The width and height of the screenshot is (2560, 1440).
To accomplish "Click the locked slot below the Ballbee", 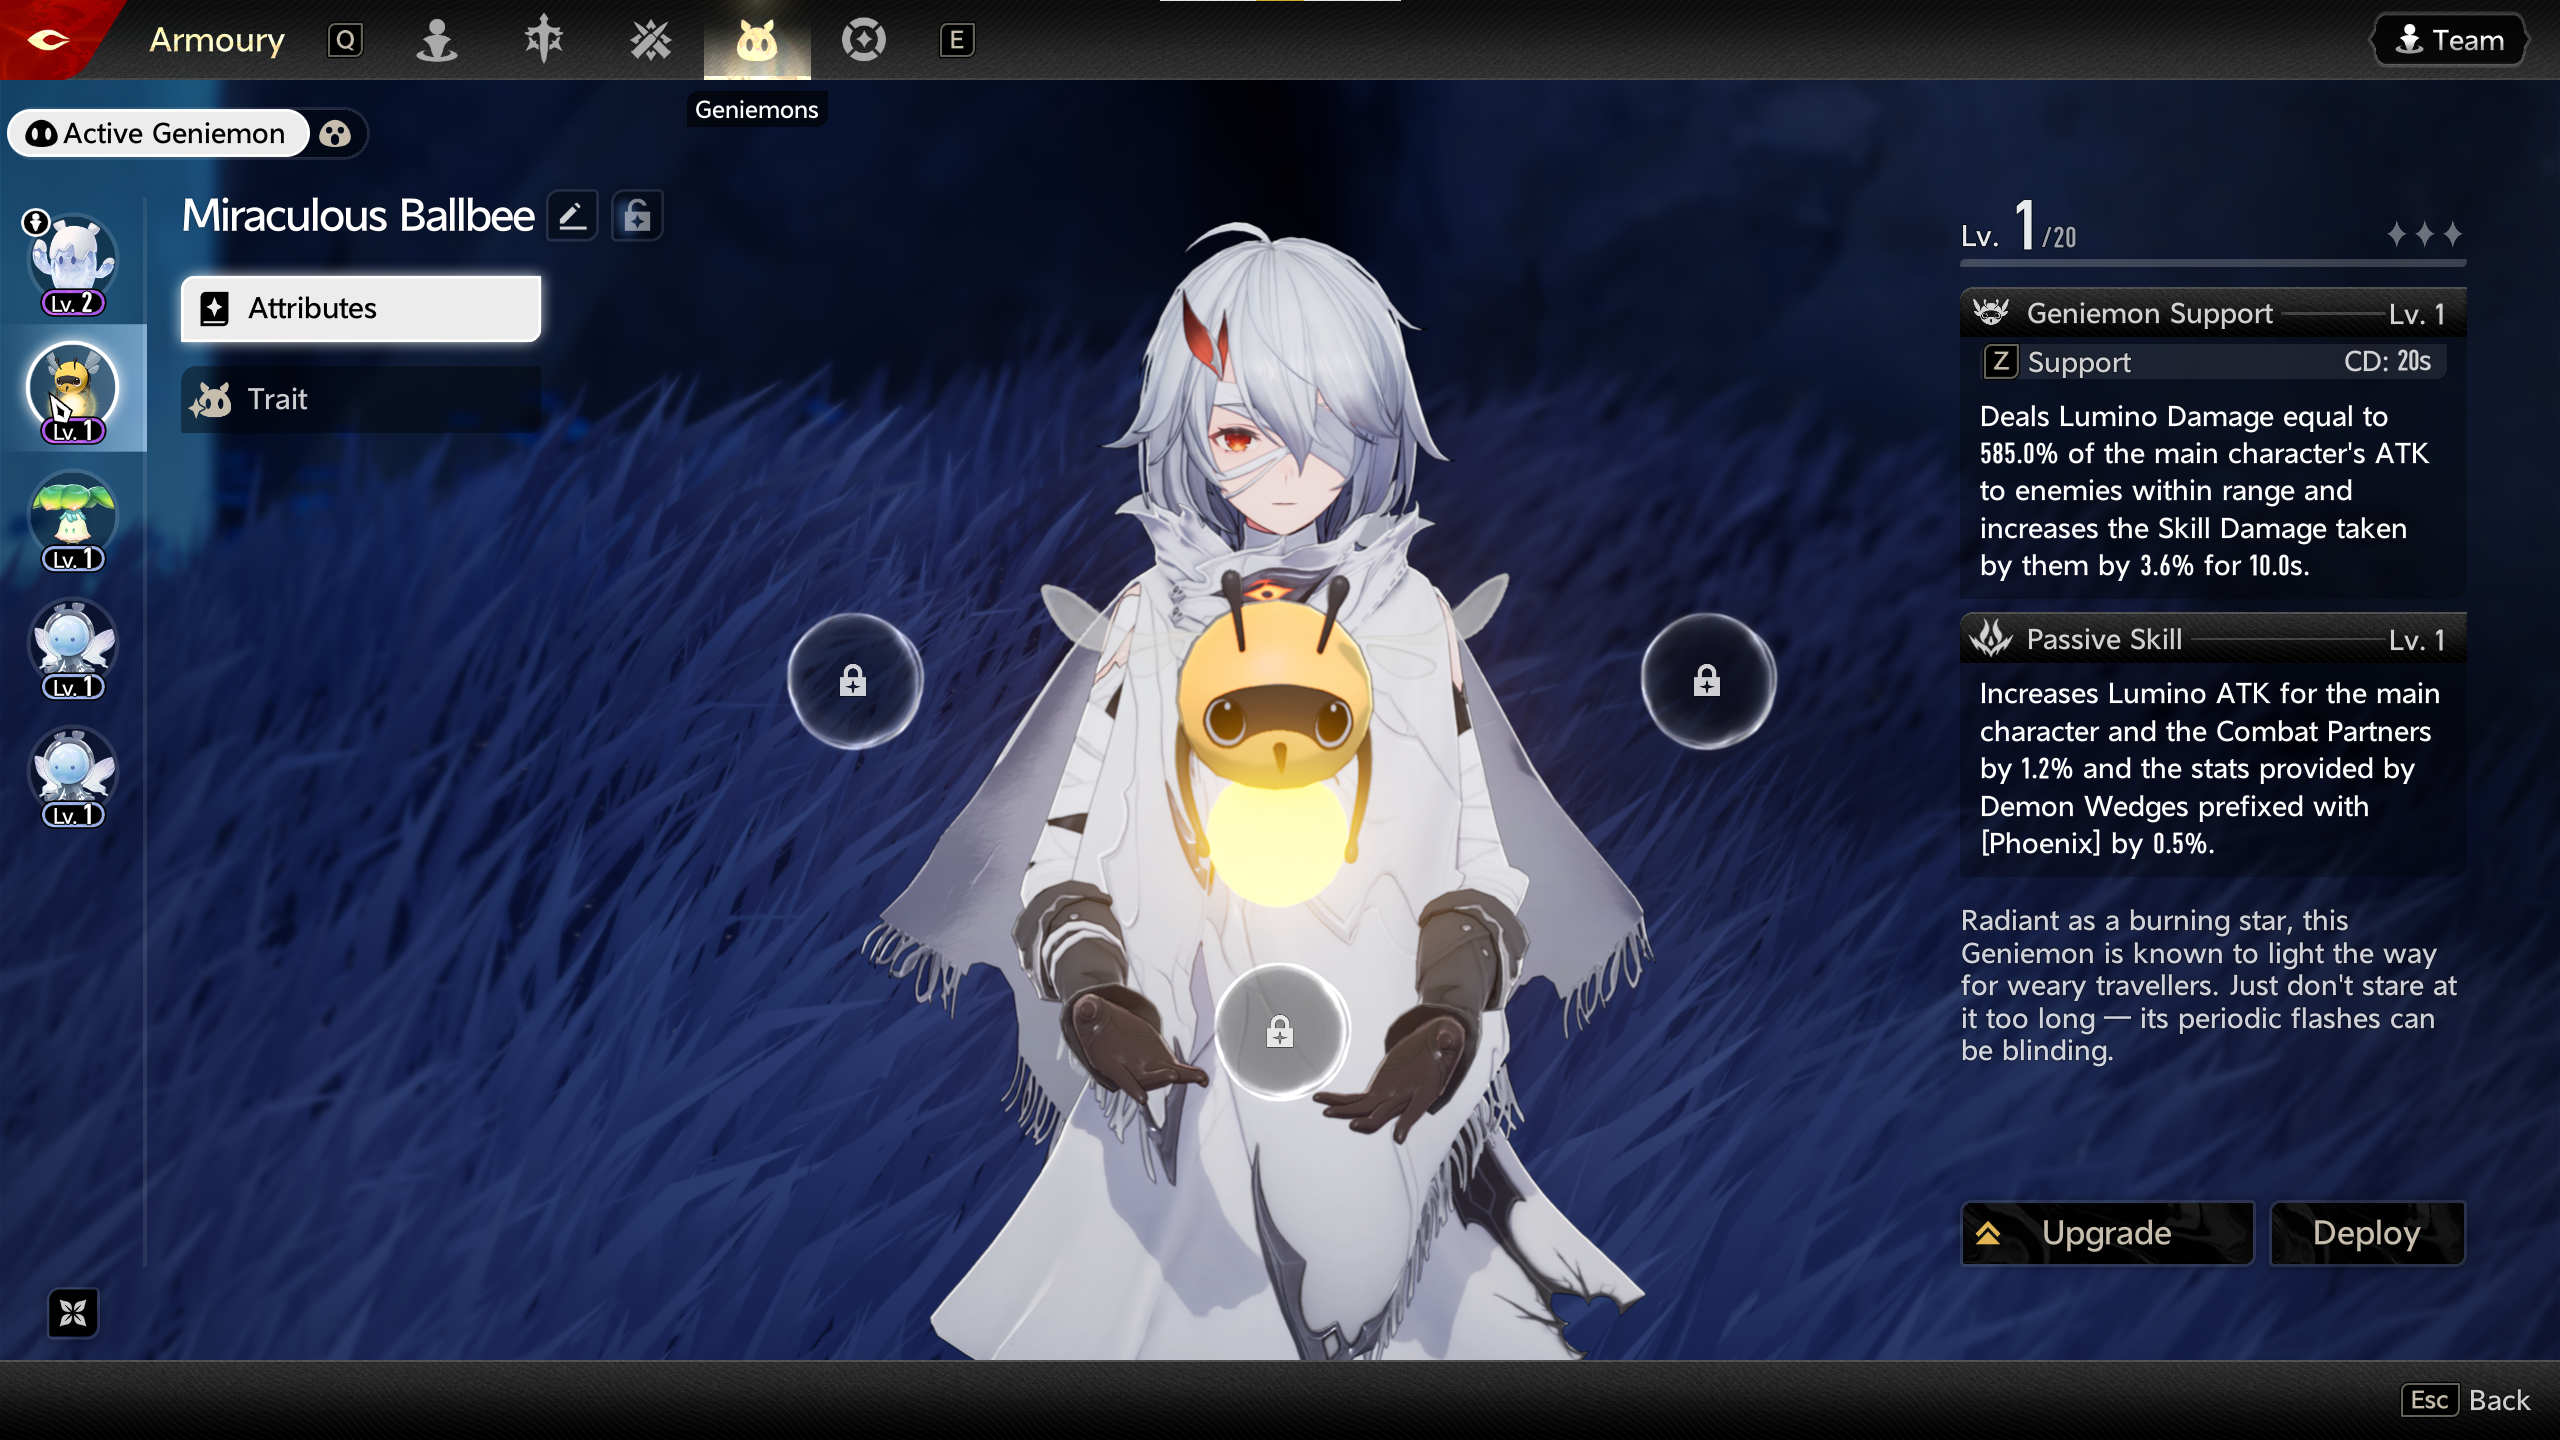I will coord(1280,1030).
